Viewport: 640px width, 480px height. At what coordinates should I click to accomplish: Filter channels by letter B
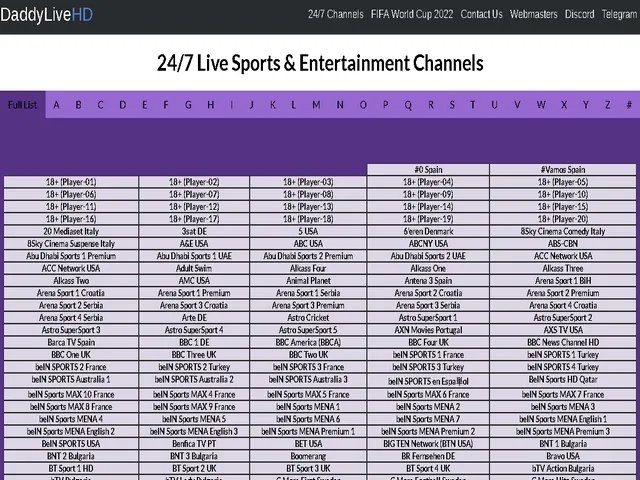[x=78, y=105]
